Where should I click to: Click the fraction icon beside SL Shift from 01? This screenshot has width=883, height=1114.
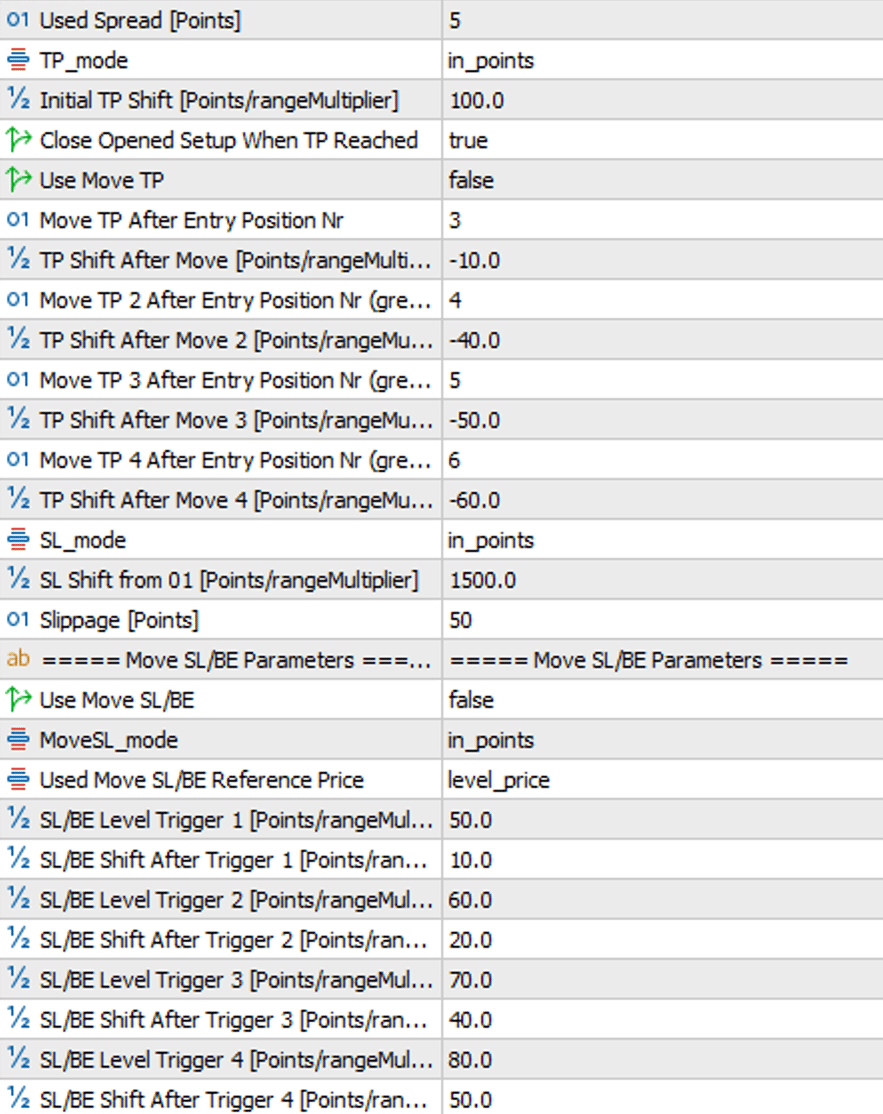point(18,579)
